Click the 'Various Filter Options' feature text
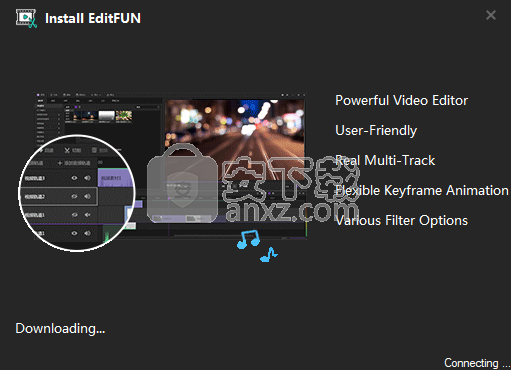Image resolution: width=511 pixels, height=370 pixels. coord(401,220)
